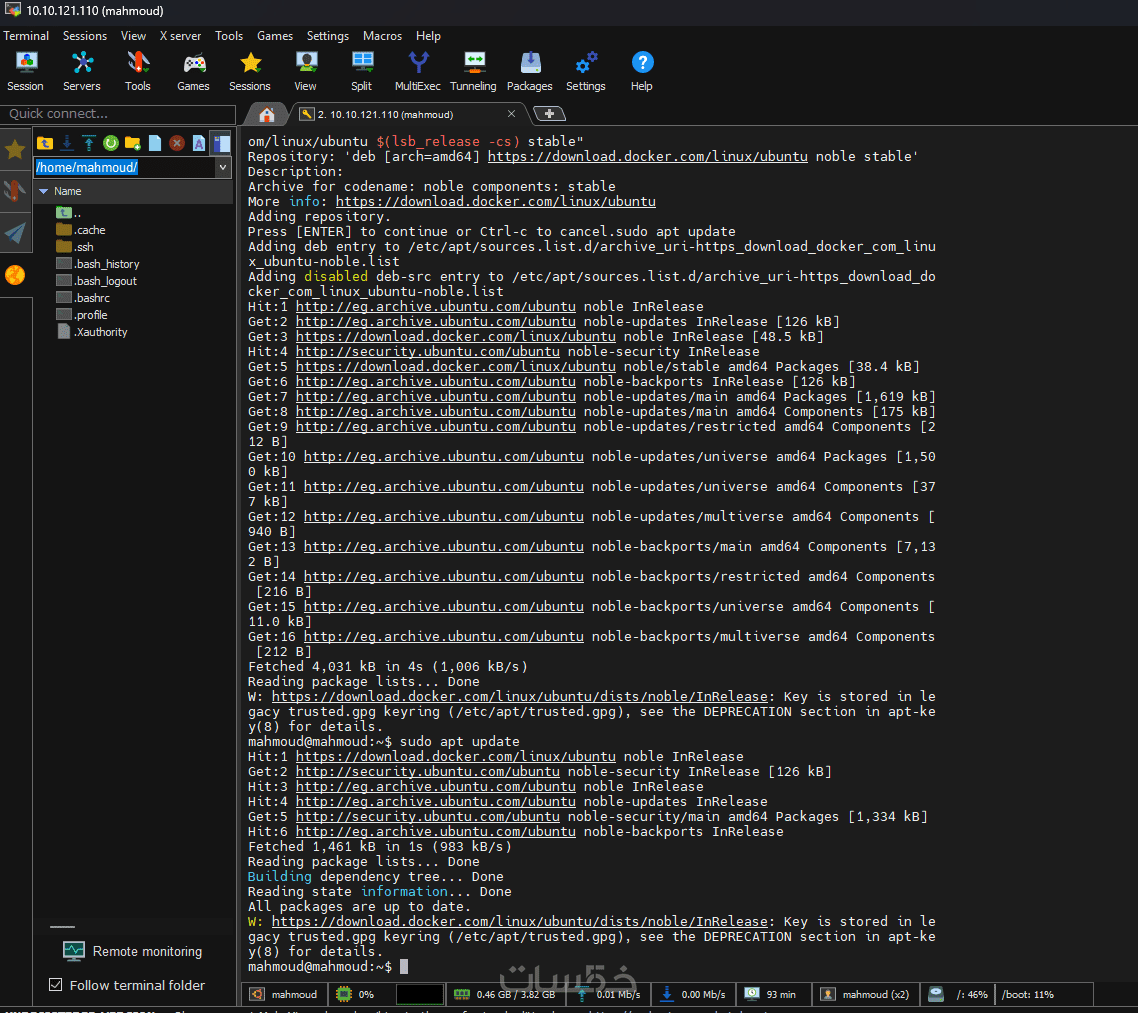The image size is (1138, 1013).
Task: Click the security.ubuntu.com link on Hit:4 line
Action: pyautogui.click(x=427, y=352)
